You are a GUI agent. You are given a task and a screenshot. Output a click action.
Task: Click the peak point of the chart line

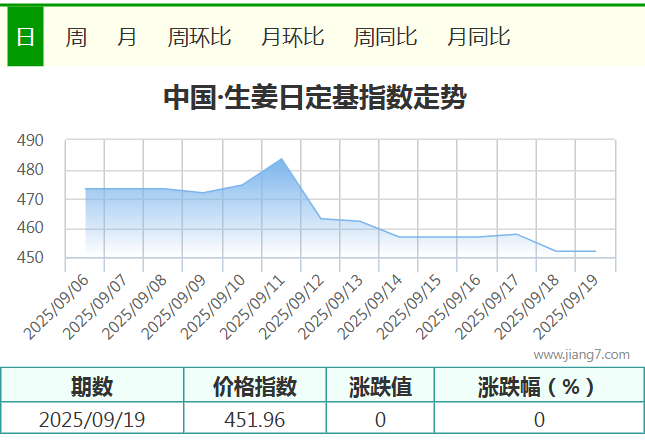click(x=281, y=159)
